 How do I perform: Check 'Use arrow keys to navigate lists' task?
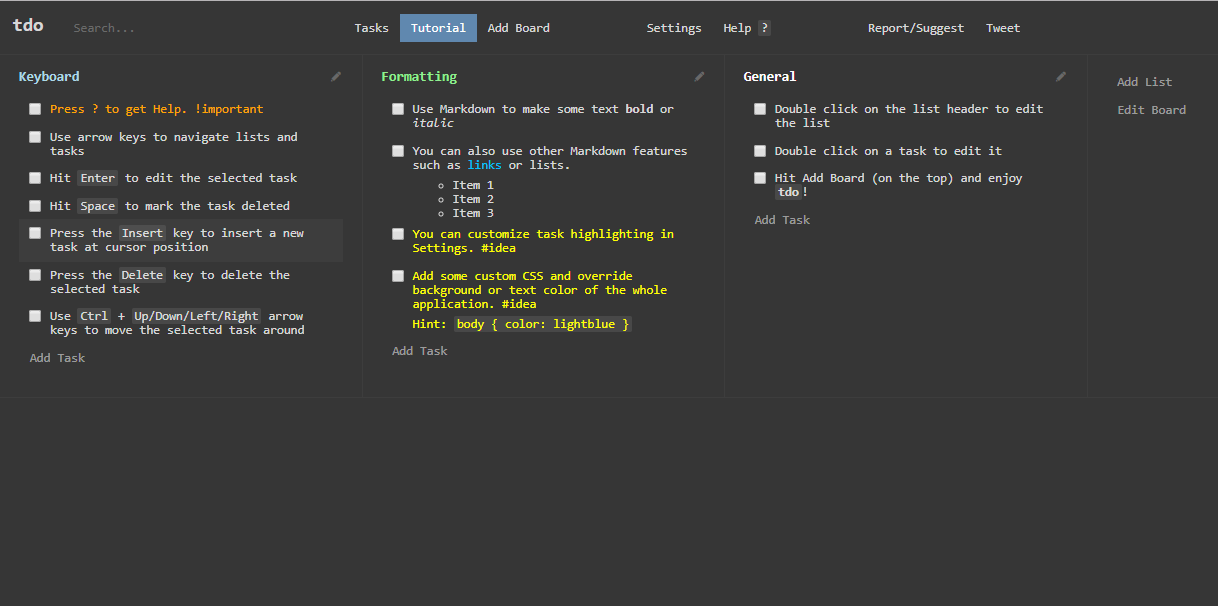pos(35,137)
